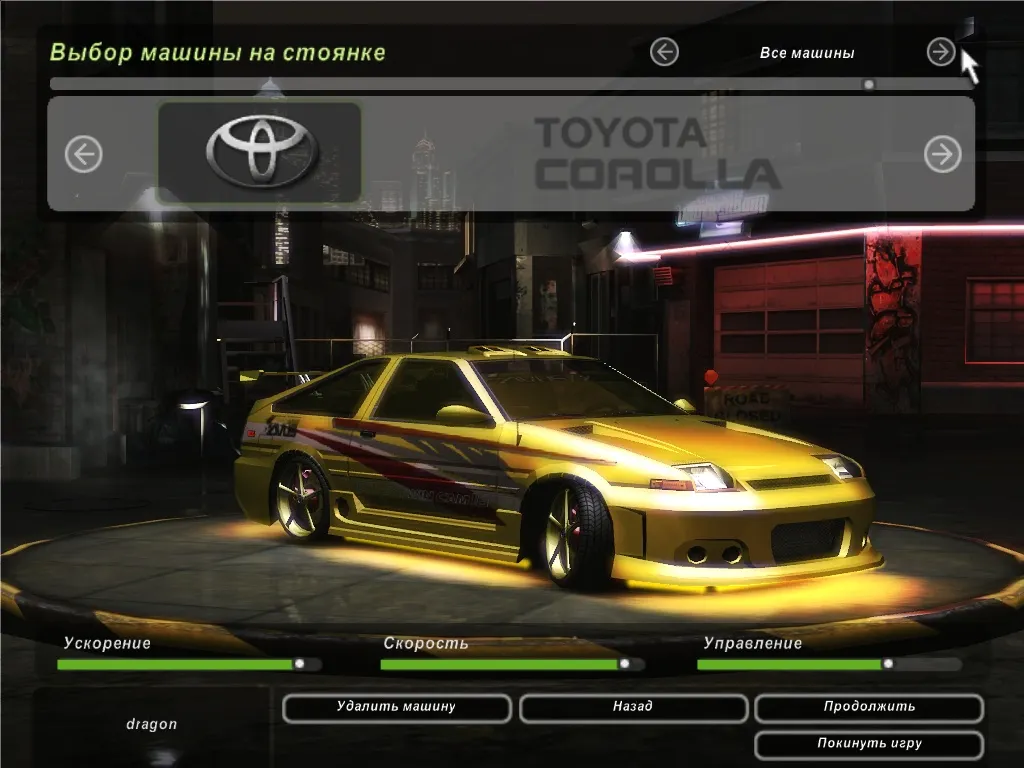Select previous car with left arrow
Image resolution: width=1024 pixels, height=768 pixels.
coord(84,154)
